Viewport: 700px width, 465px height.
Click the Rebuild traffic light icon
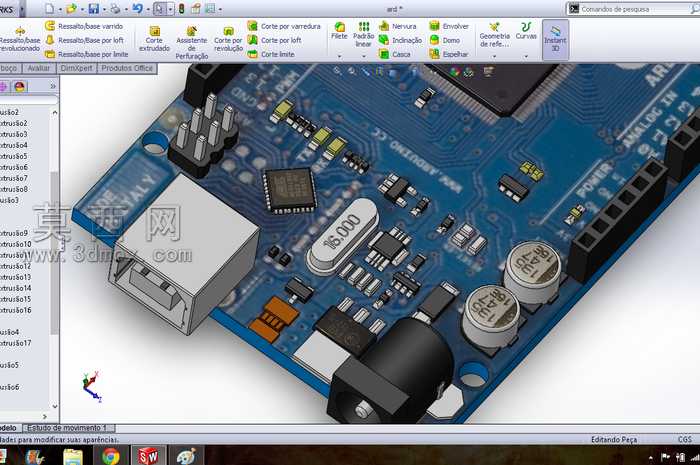click(x=182, y=8)
